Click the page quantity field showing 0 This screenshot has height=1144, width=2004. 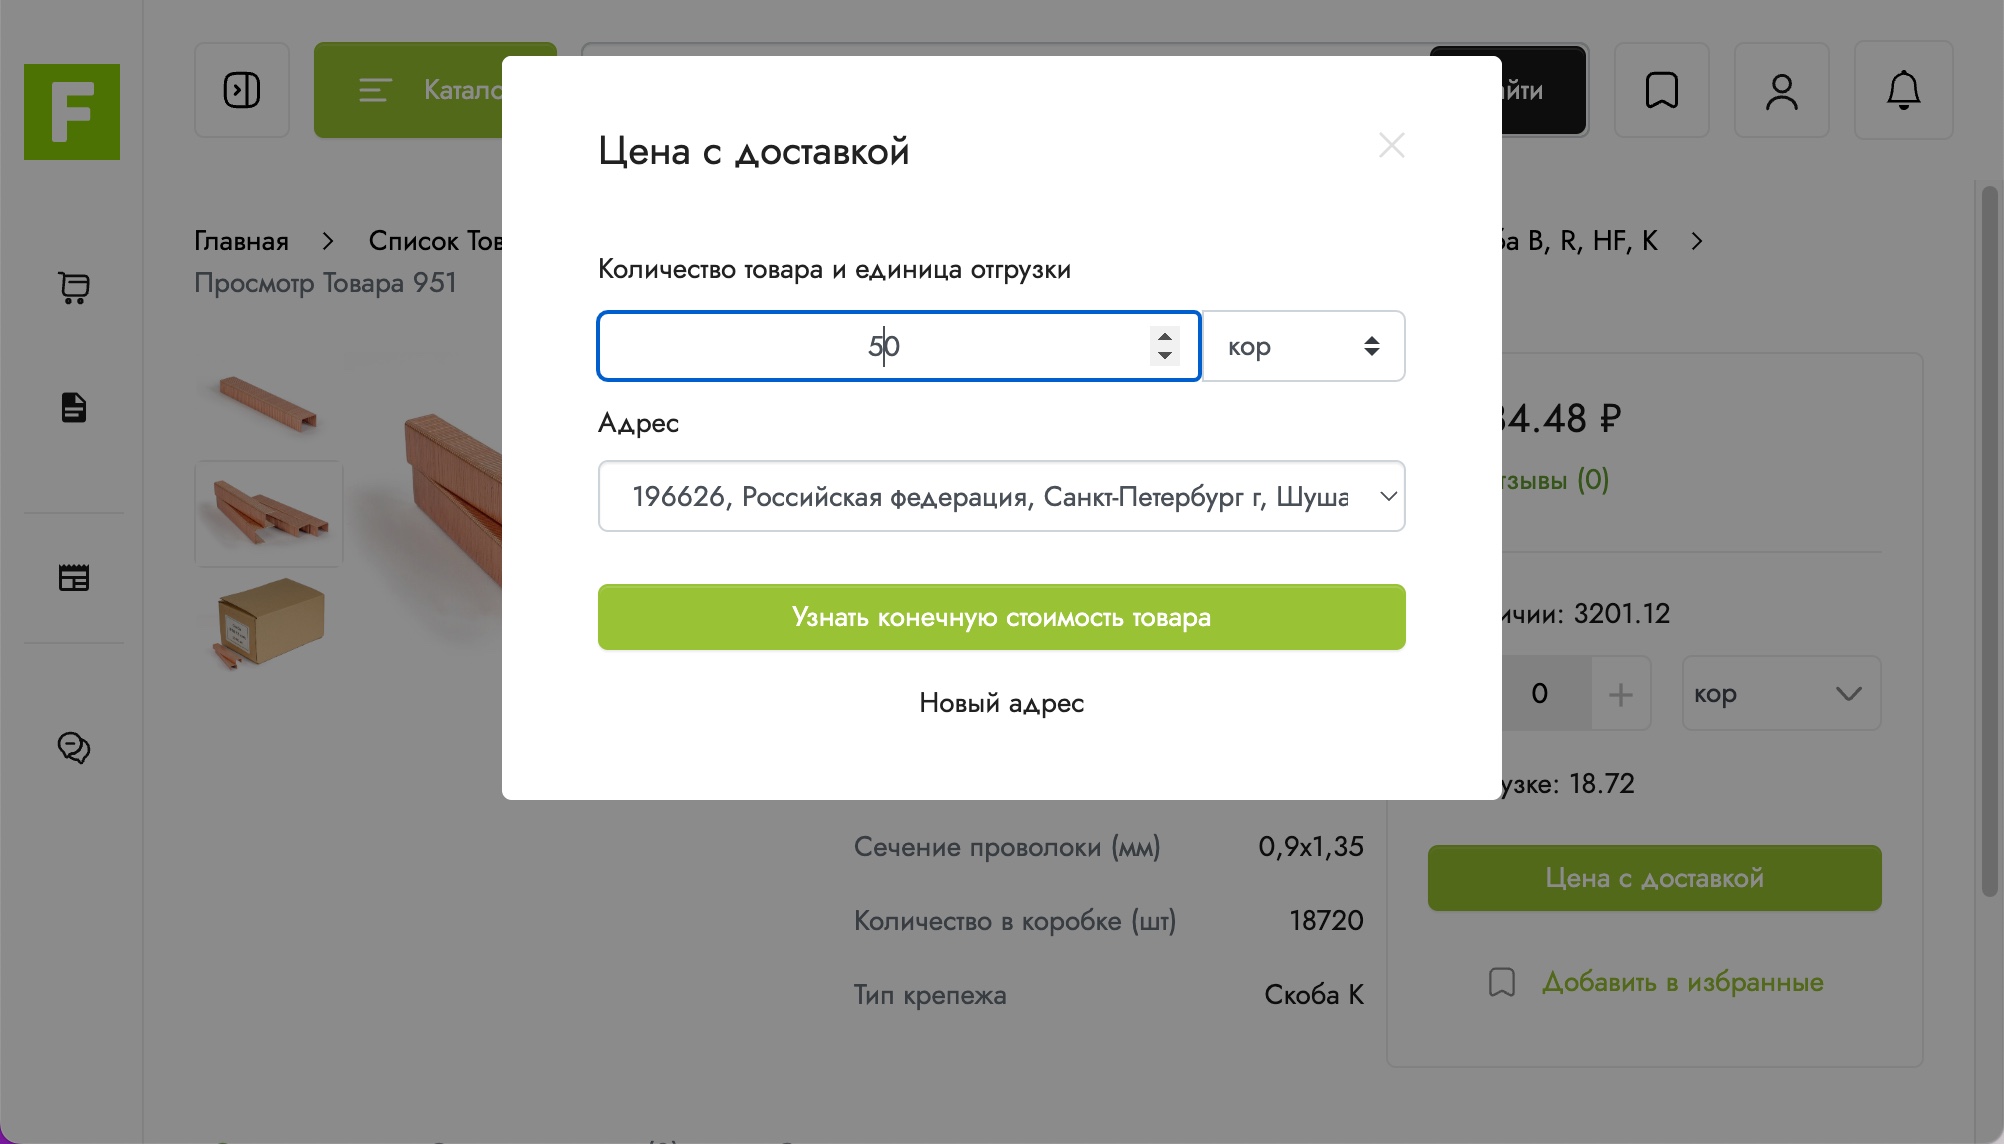[x=1545, y=693]
